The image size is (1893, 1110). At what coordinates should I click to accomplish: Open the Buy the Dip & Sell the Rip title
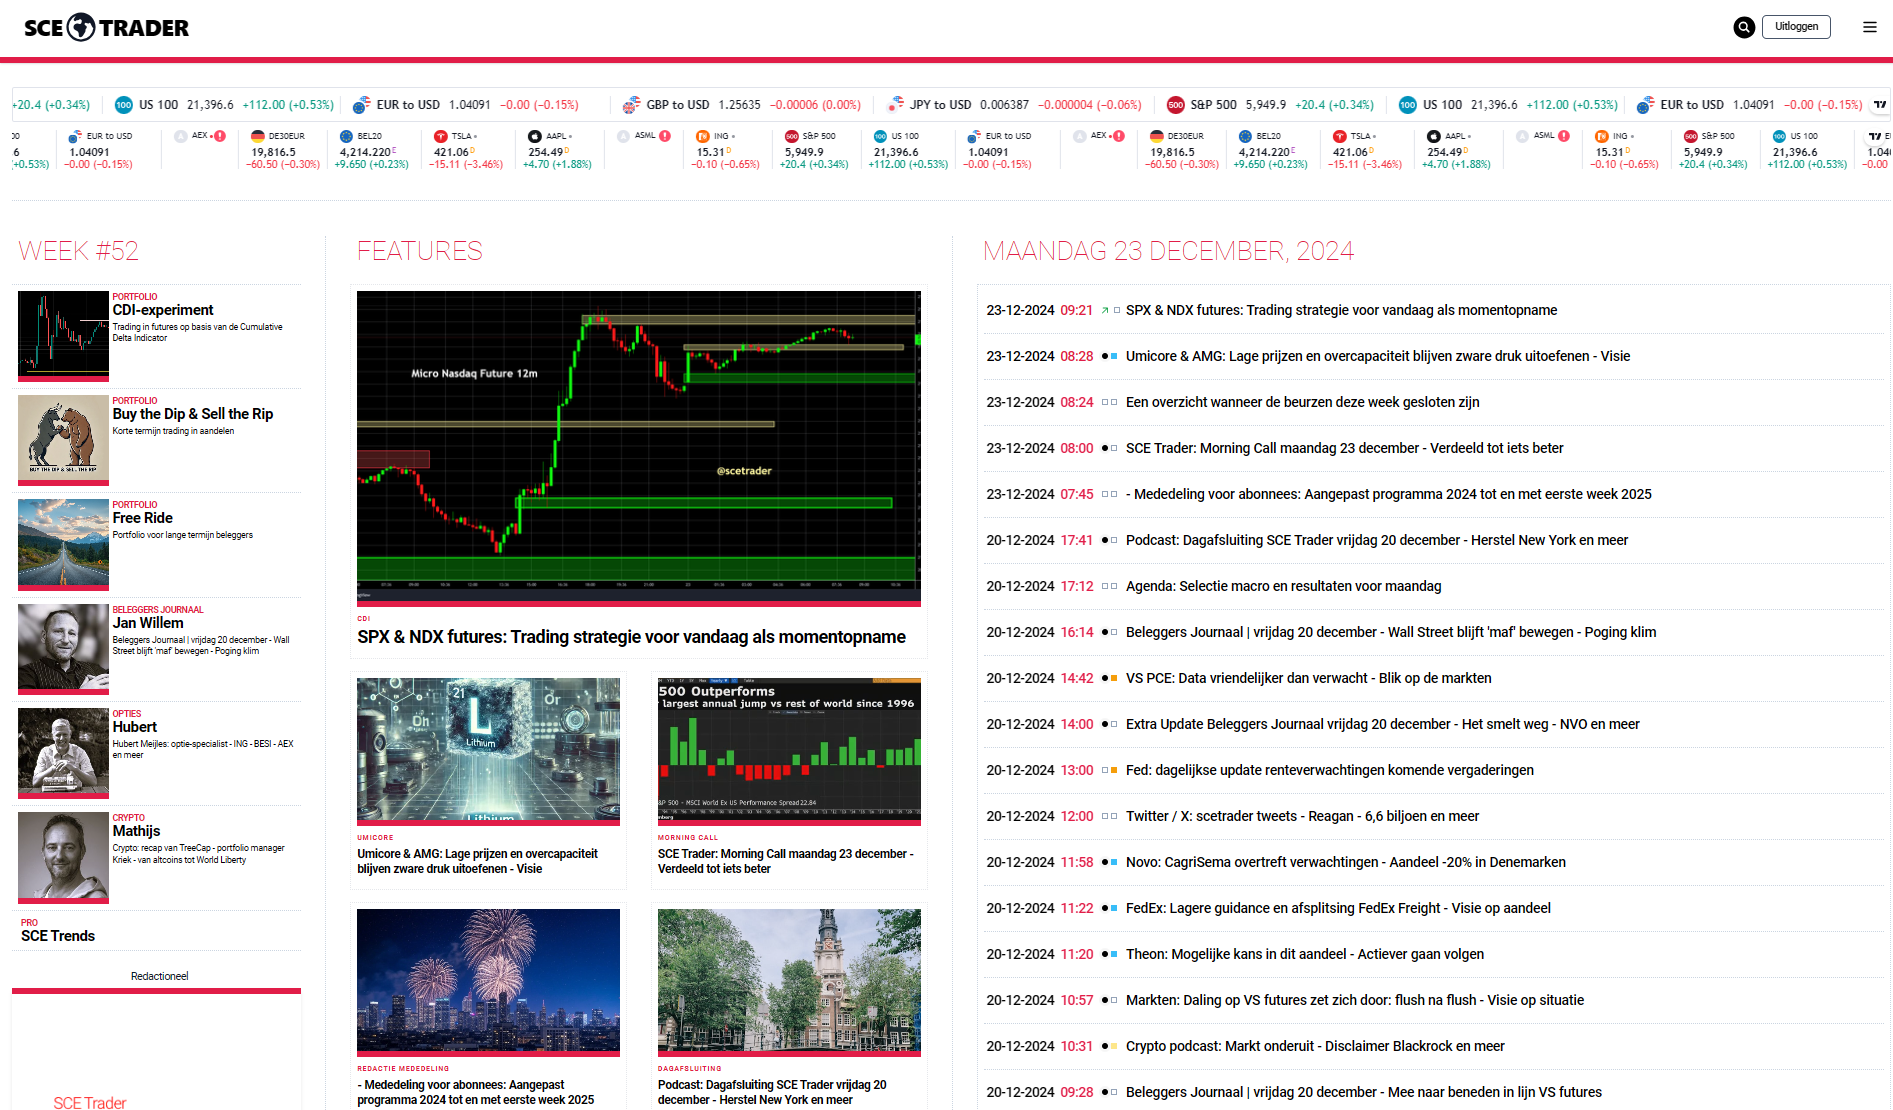[x=193, y=415]
